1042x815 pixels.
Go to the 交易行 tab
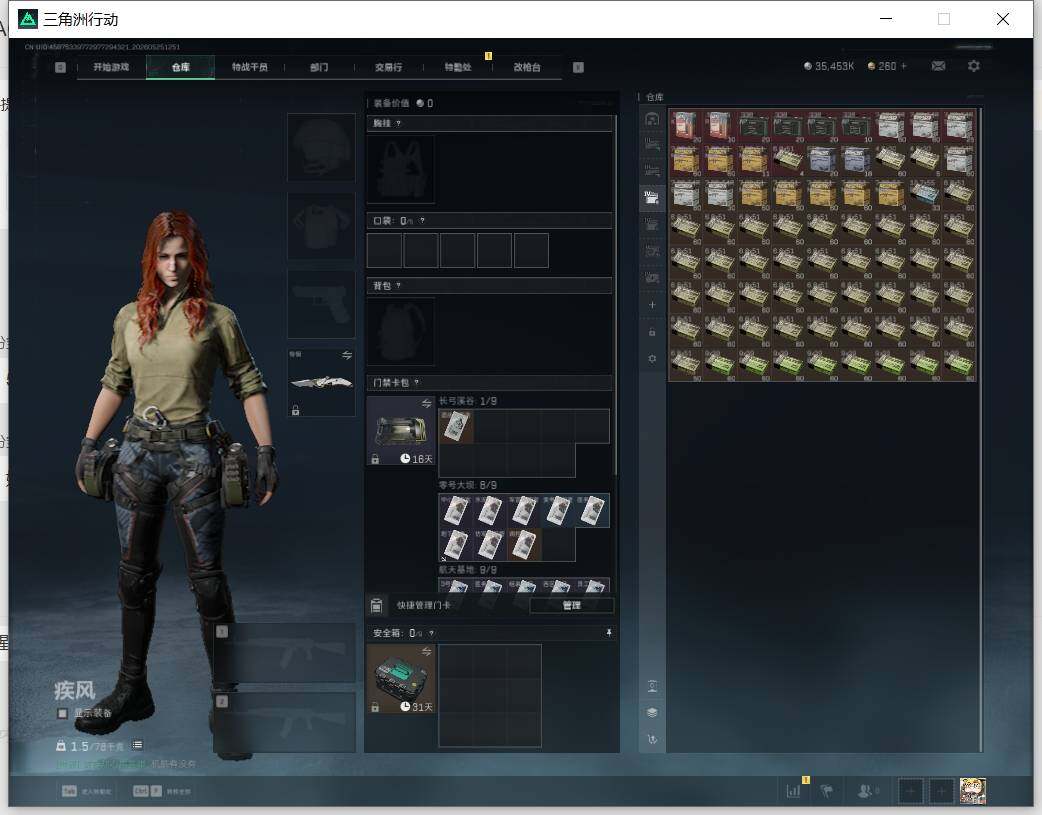[x=389, y=67]
